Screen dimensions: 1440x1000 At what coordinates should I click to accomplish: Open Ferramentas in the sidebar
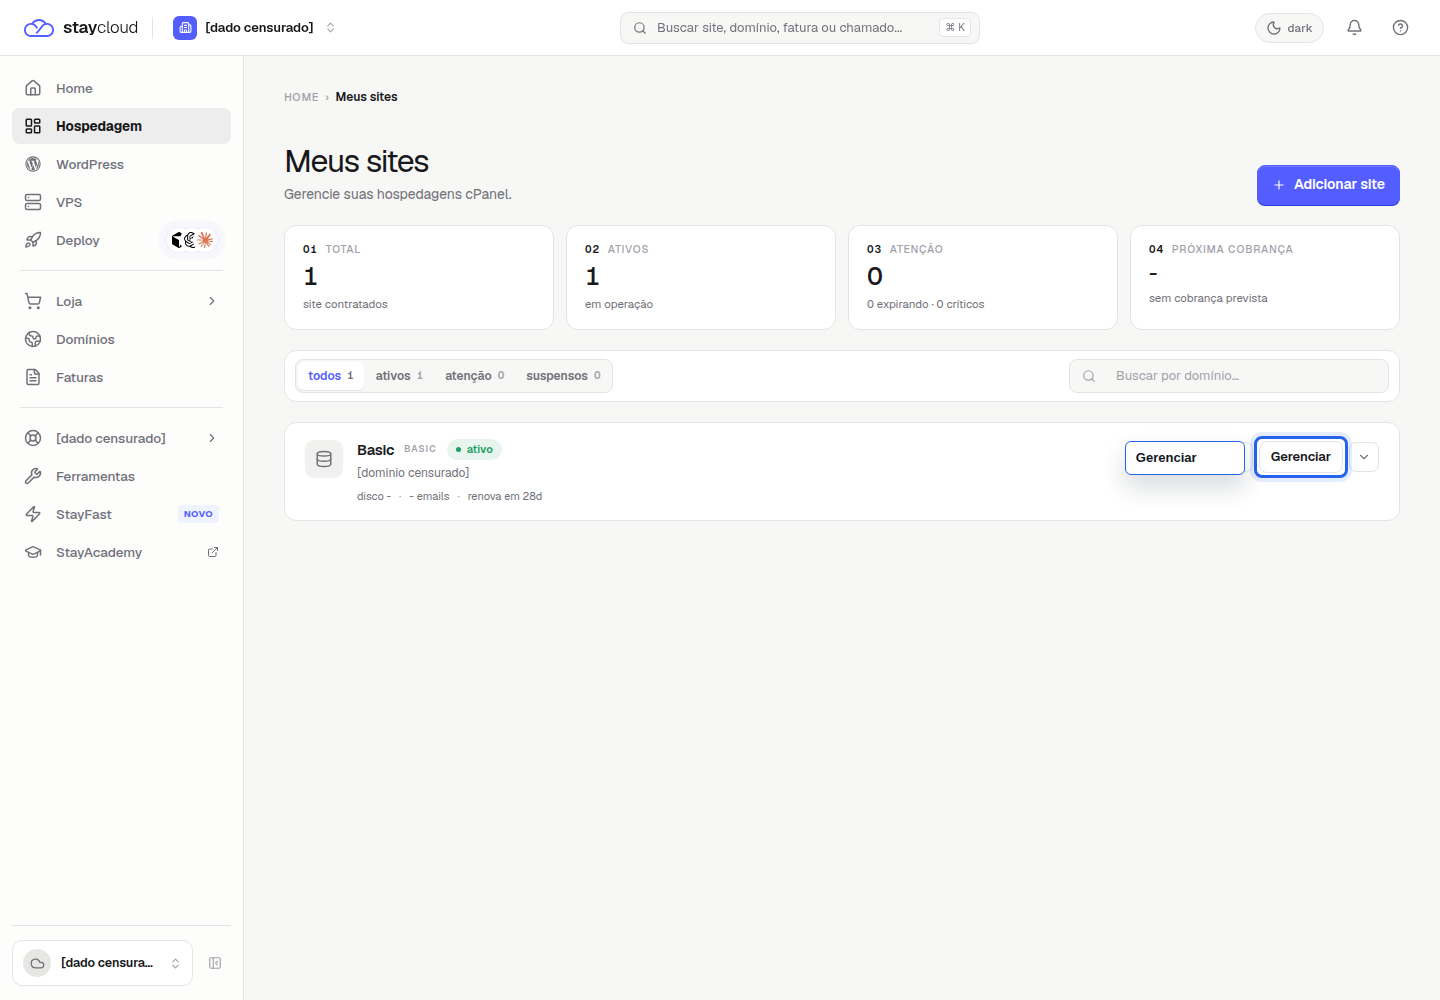(x=121, y=476)
